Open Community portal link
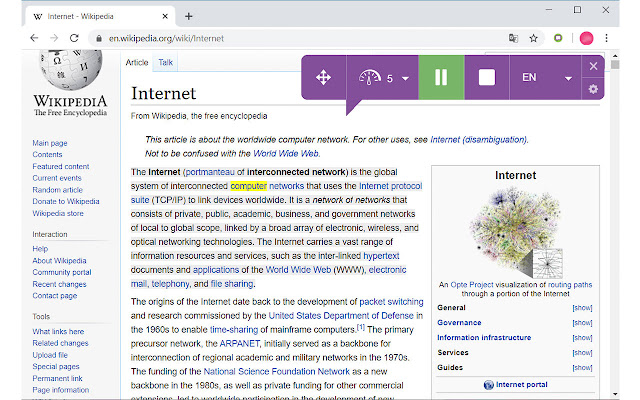640x400 pixels. [62, 272]
